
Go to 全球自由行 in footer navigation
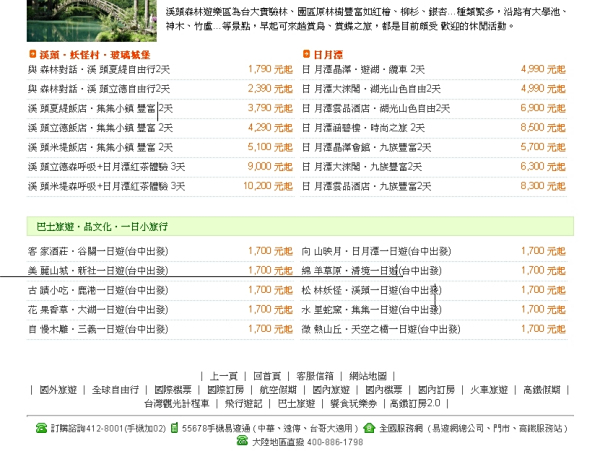115,390
